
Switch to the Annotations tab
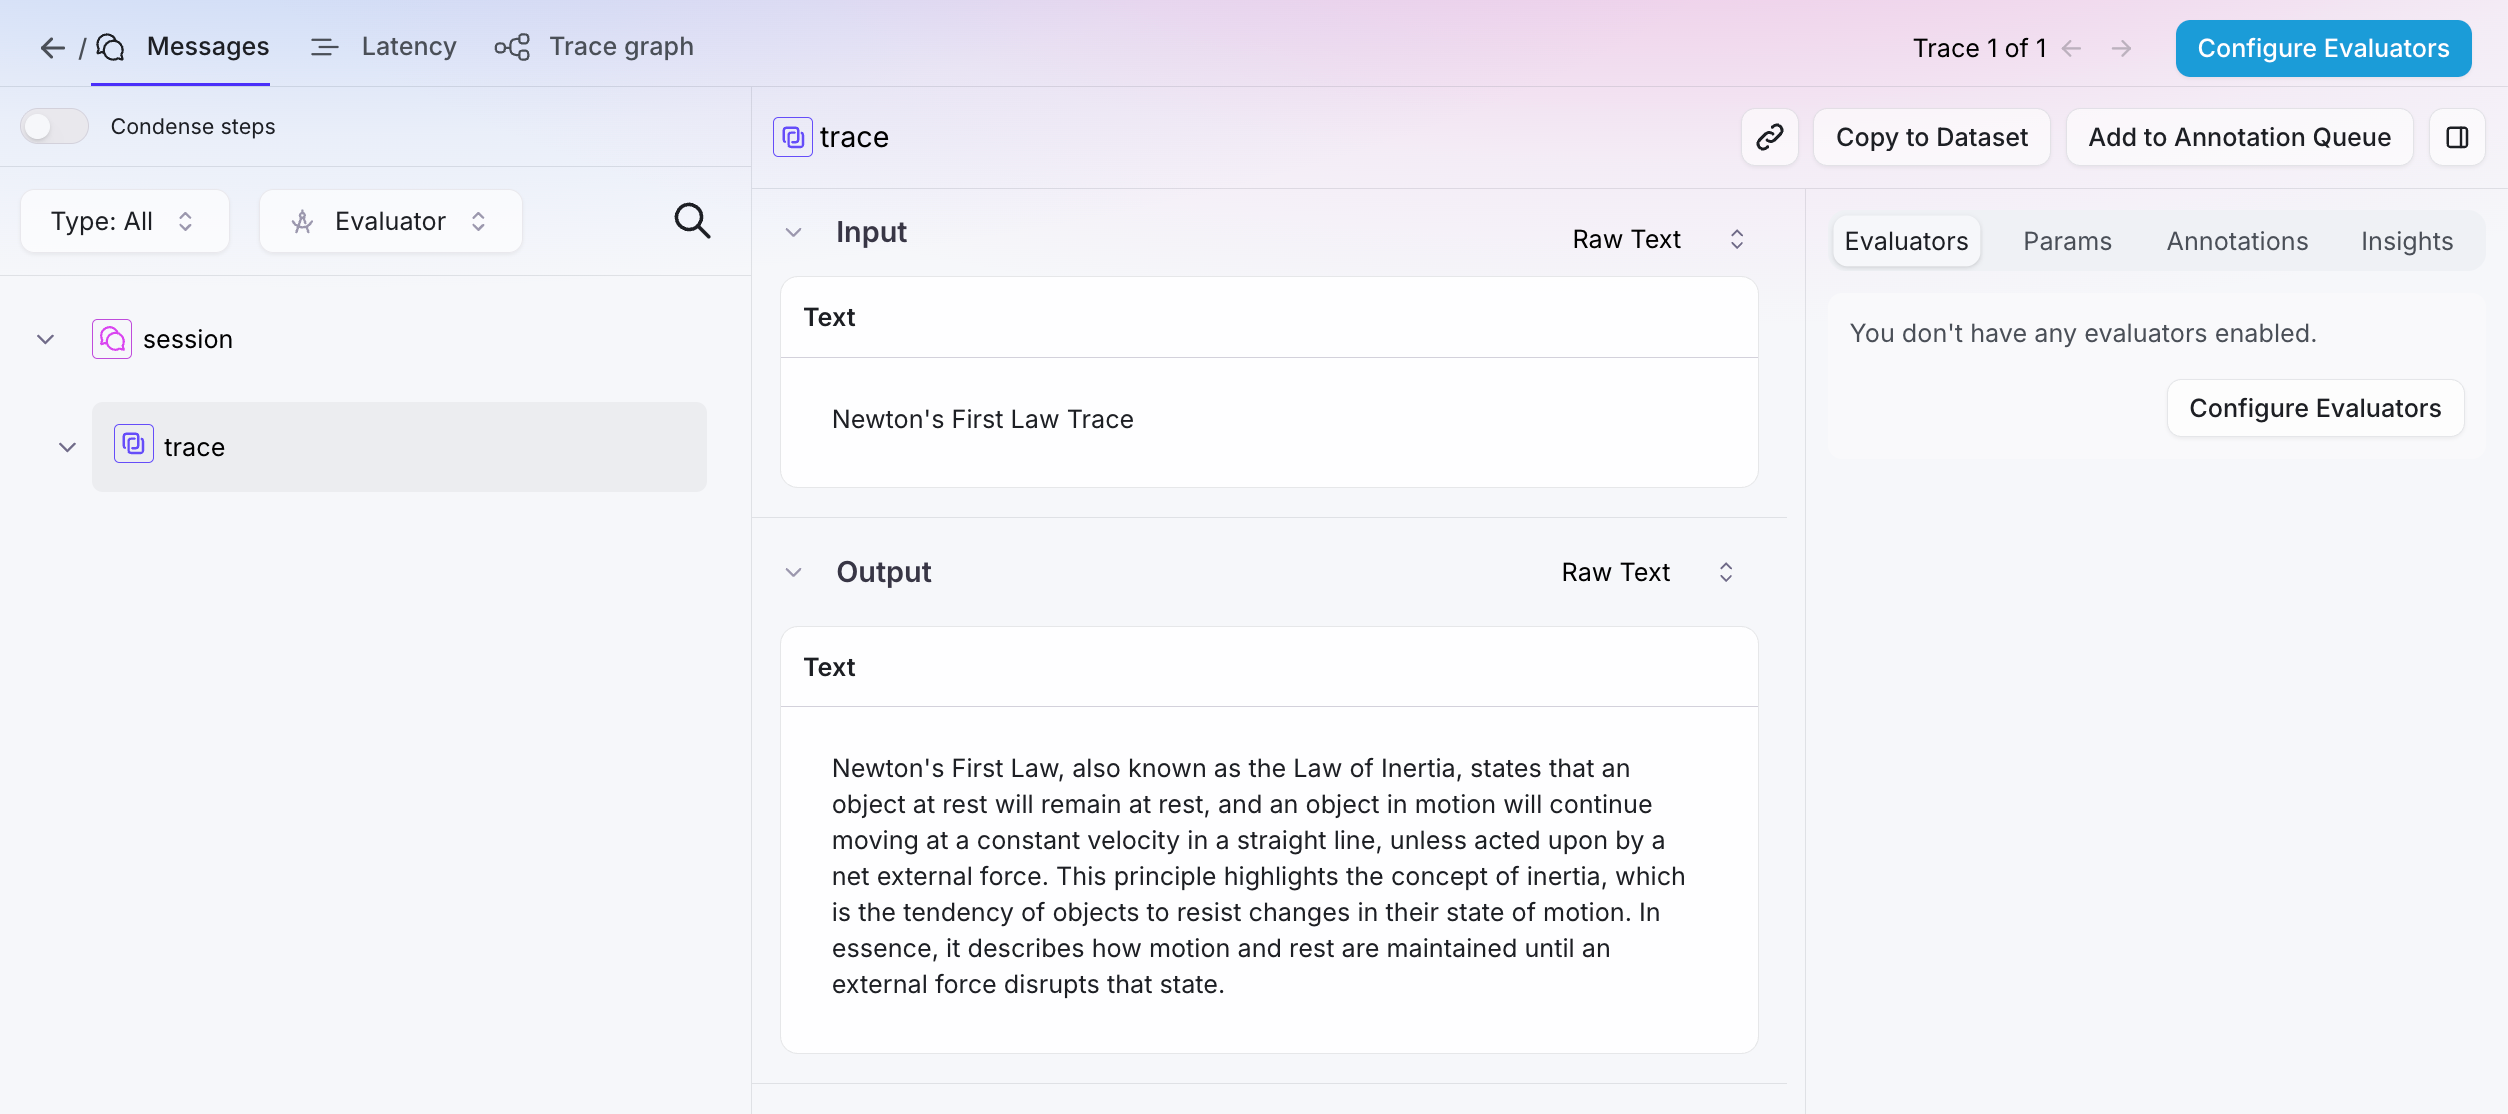[x=2237, y=241]
